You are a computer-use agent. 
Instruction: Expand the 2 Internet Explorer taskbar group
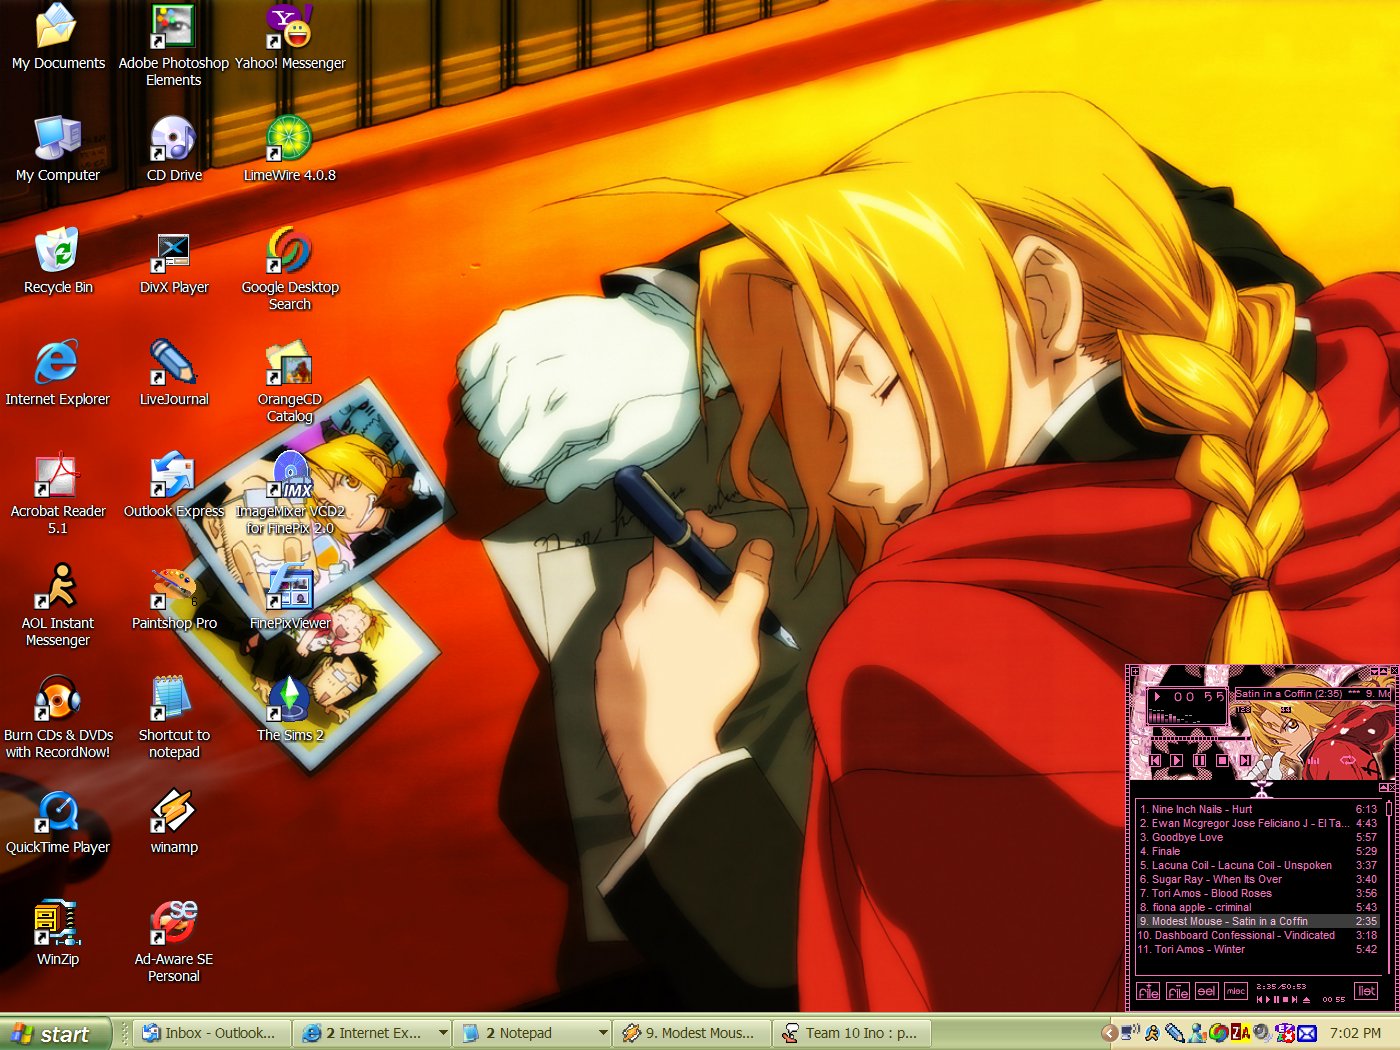click(x=374, y=1033)
